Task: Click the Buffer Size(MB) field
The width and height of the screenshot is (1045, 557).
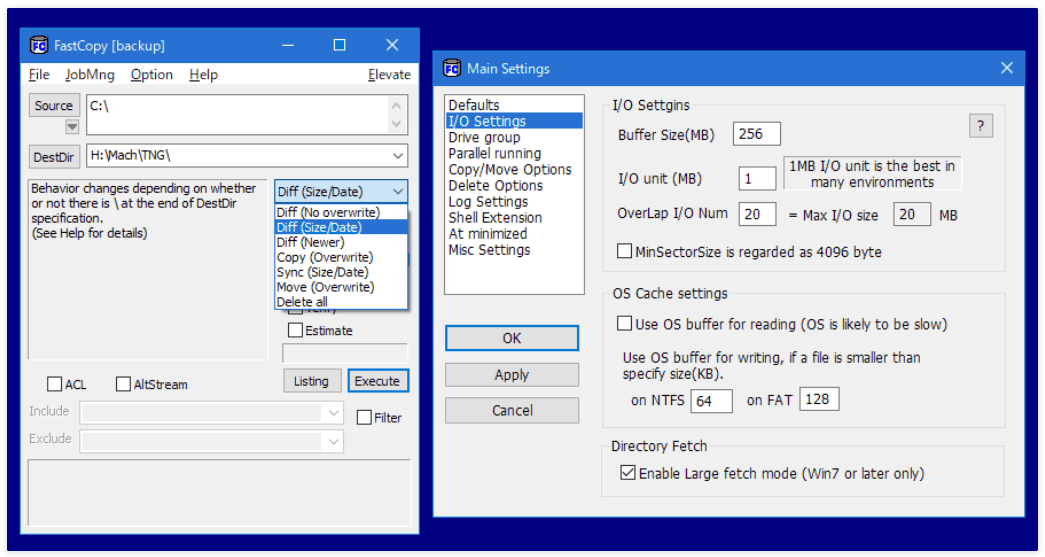Action: [756, 134]
